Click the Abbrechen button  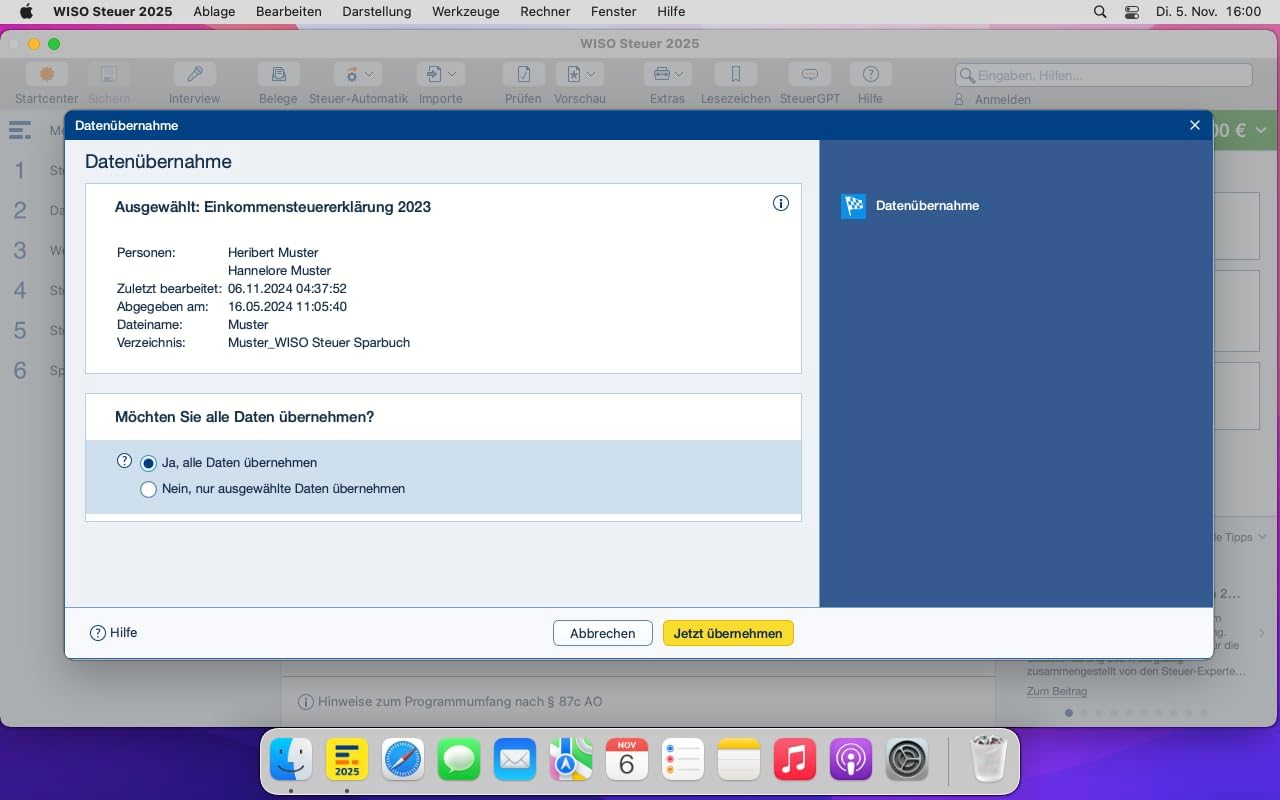tap(603, 633)
